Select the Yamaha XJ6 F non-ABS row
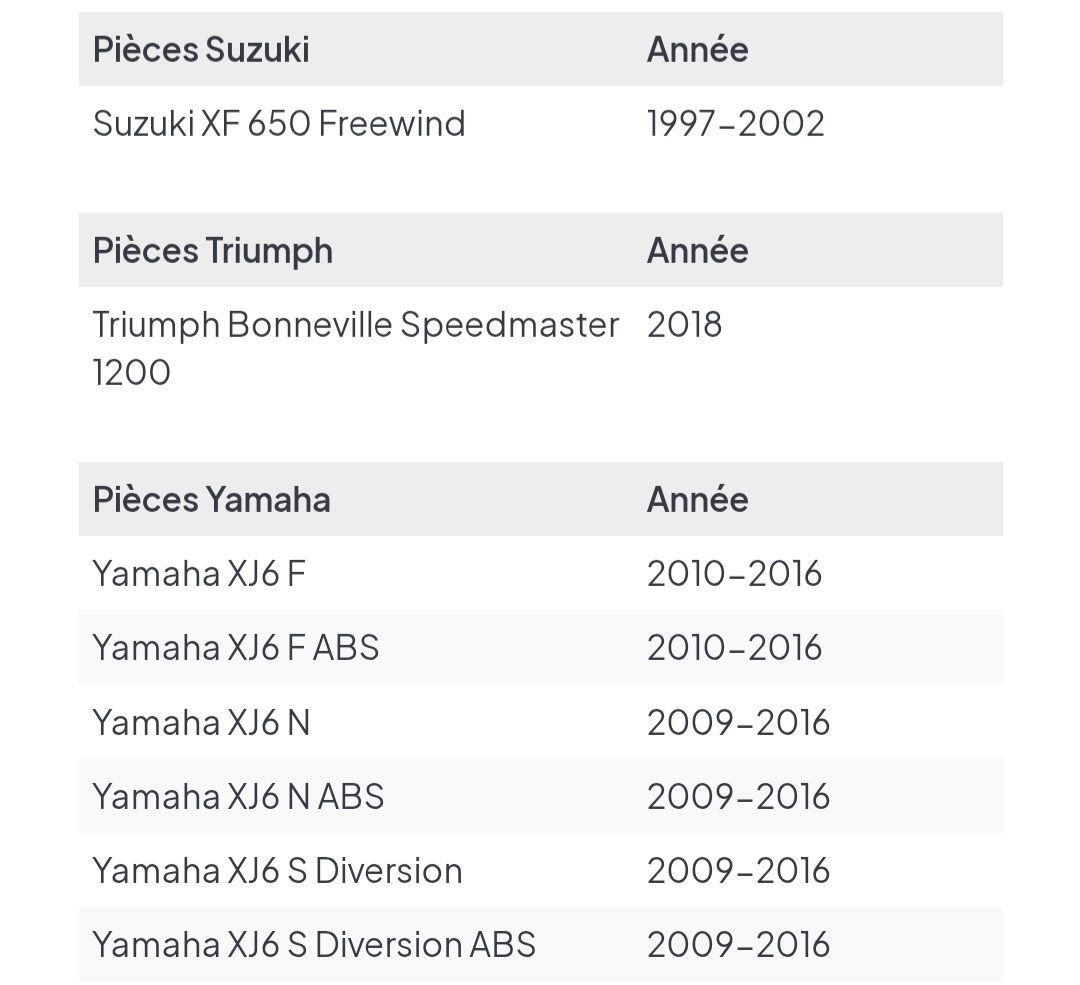The height and width of the screenshot is (985, 1080). (x=199, y=573)
